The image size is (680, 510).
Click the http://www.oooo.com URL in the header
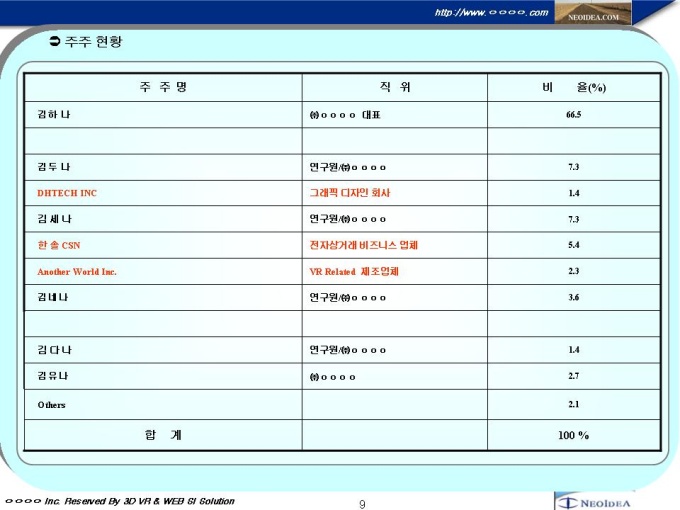pos(491,13)
